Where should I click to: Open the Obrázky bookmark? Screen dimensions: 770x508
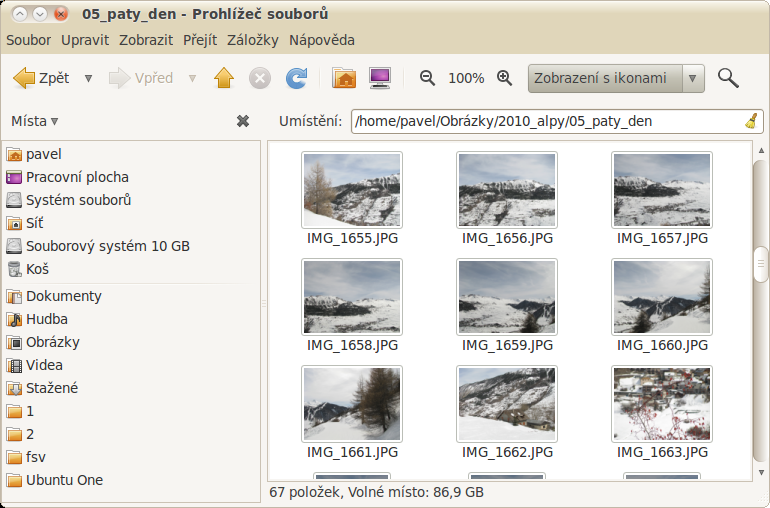[x=132, y=342]
